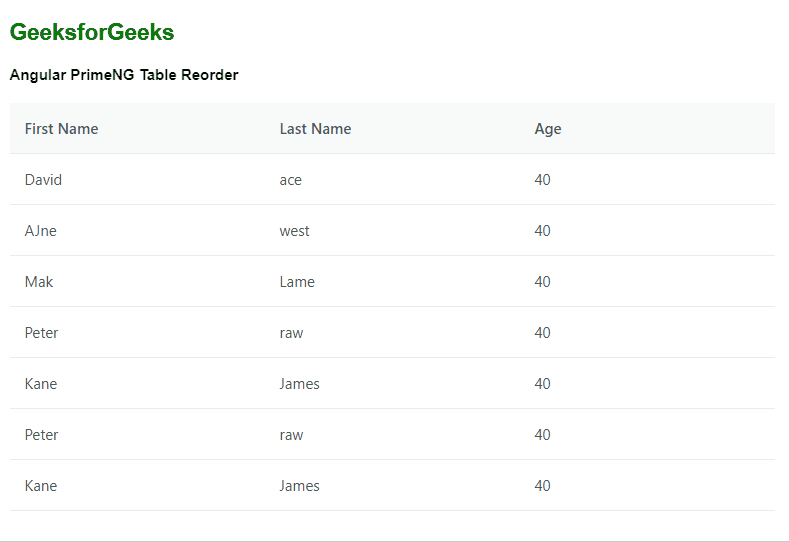Select the first Kane name cell
789x542 pixels.
pos(41,384)
